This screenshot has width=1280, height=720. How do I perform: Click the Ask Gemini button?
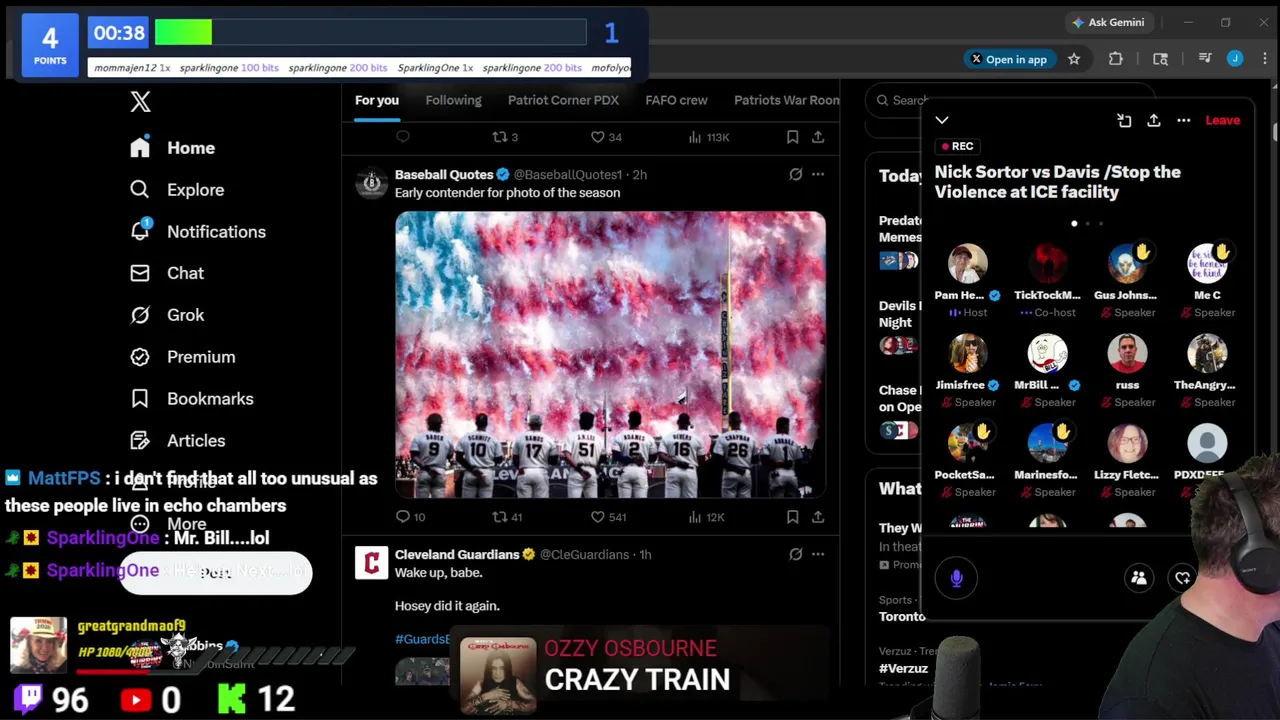[x=1108, y=22]
